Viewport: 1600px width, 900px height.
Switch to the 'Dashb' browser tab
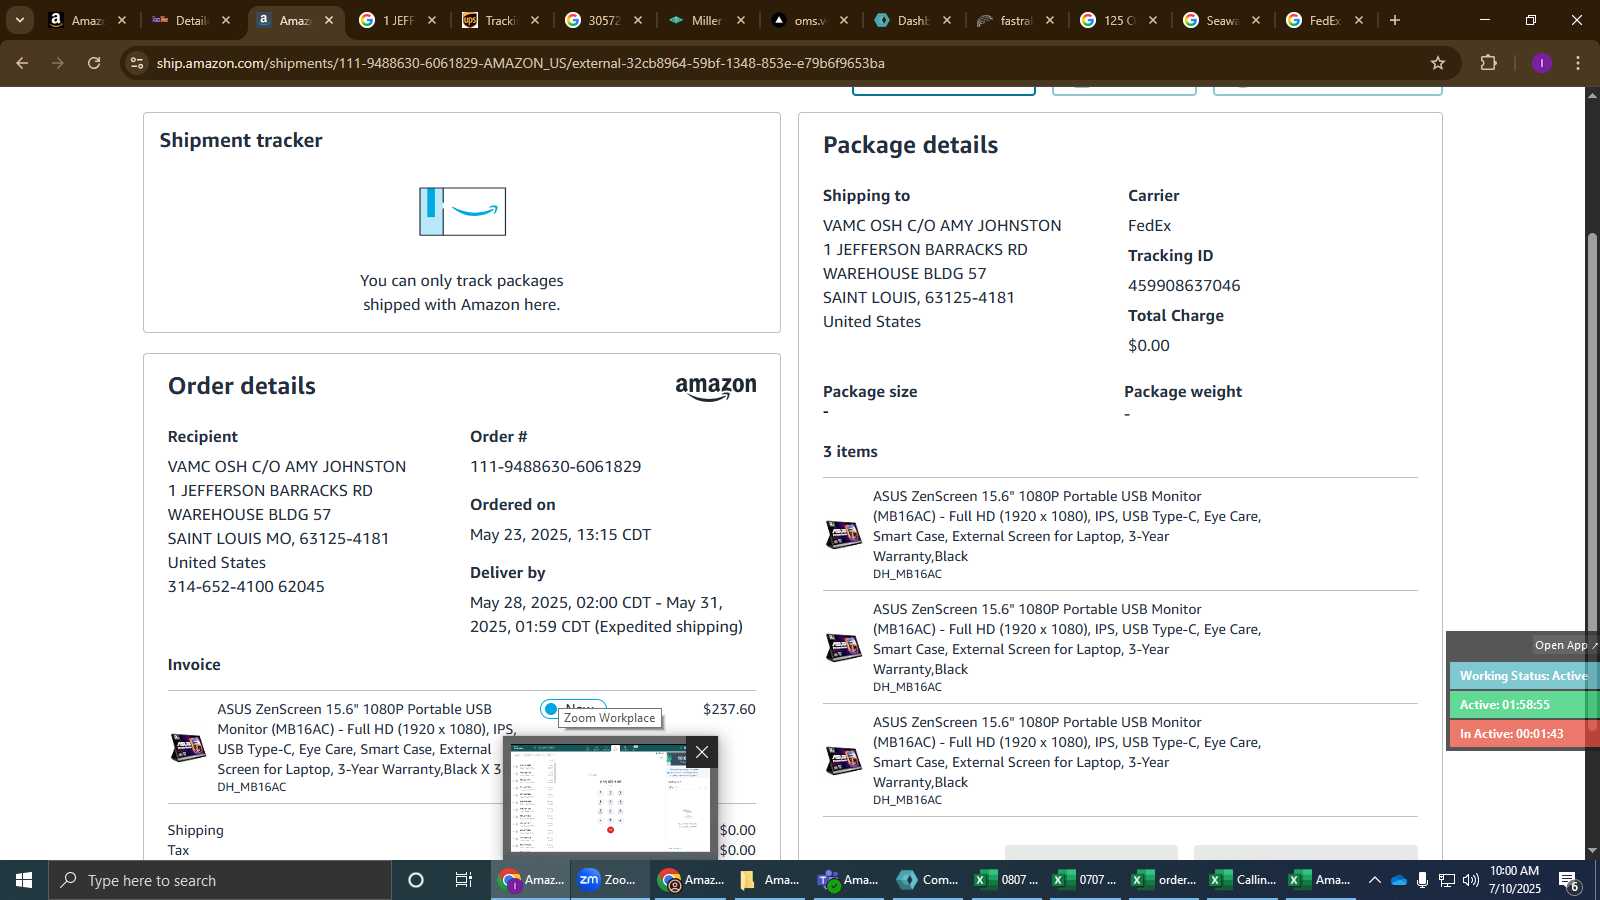(912, 20)
